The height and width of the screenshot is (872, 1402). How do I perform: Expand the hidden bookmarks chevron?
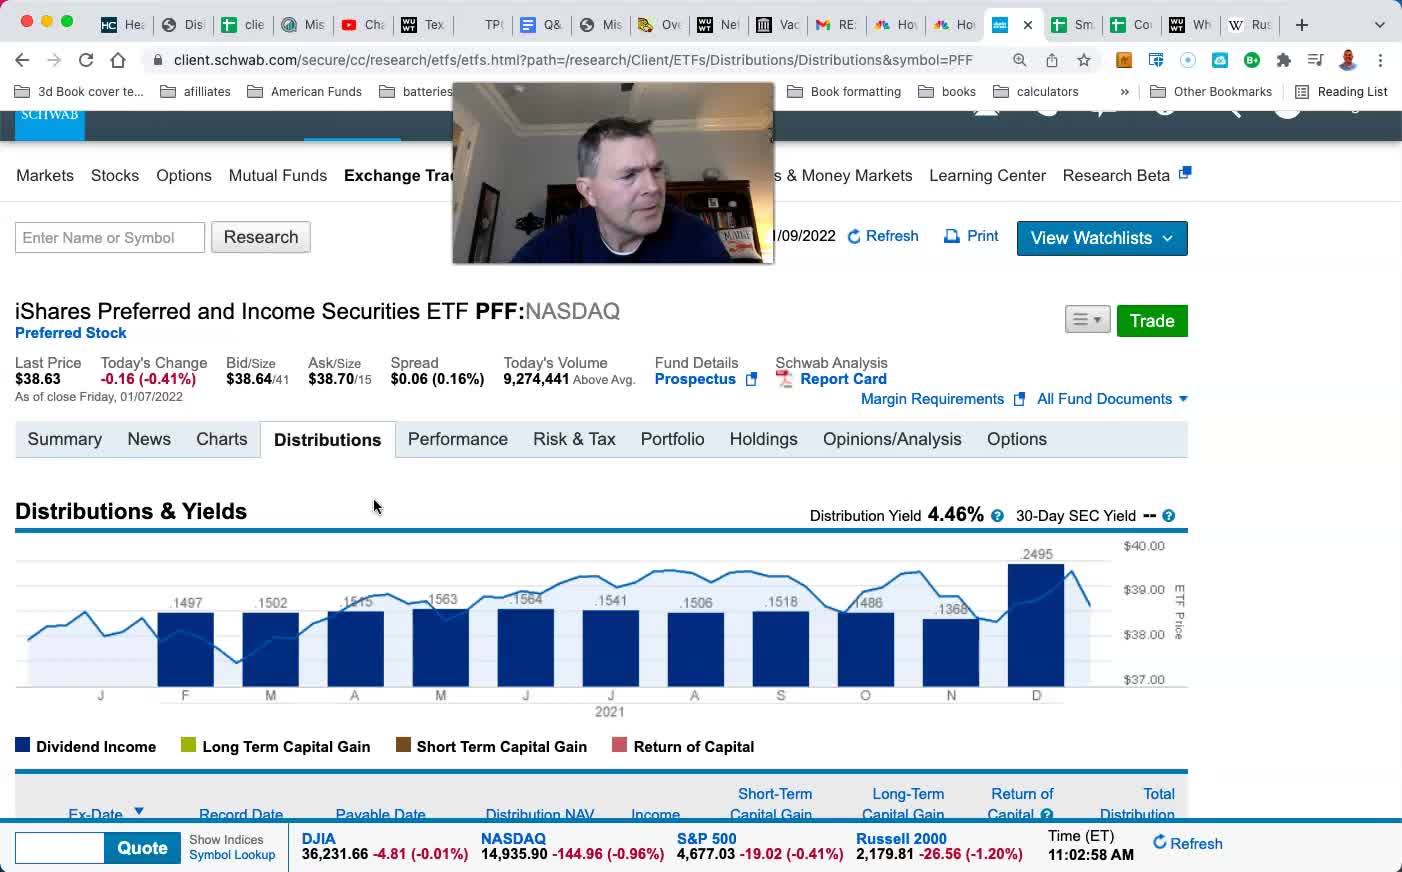(x=1125, y=92)
